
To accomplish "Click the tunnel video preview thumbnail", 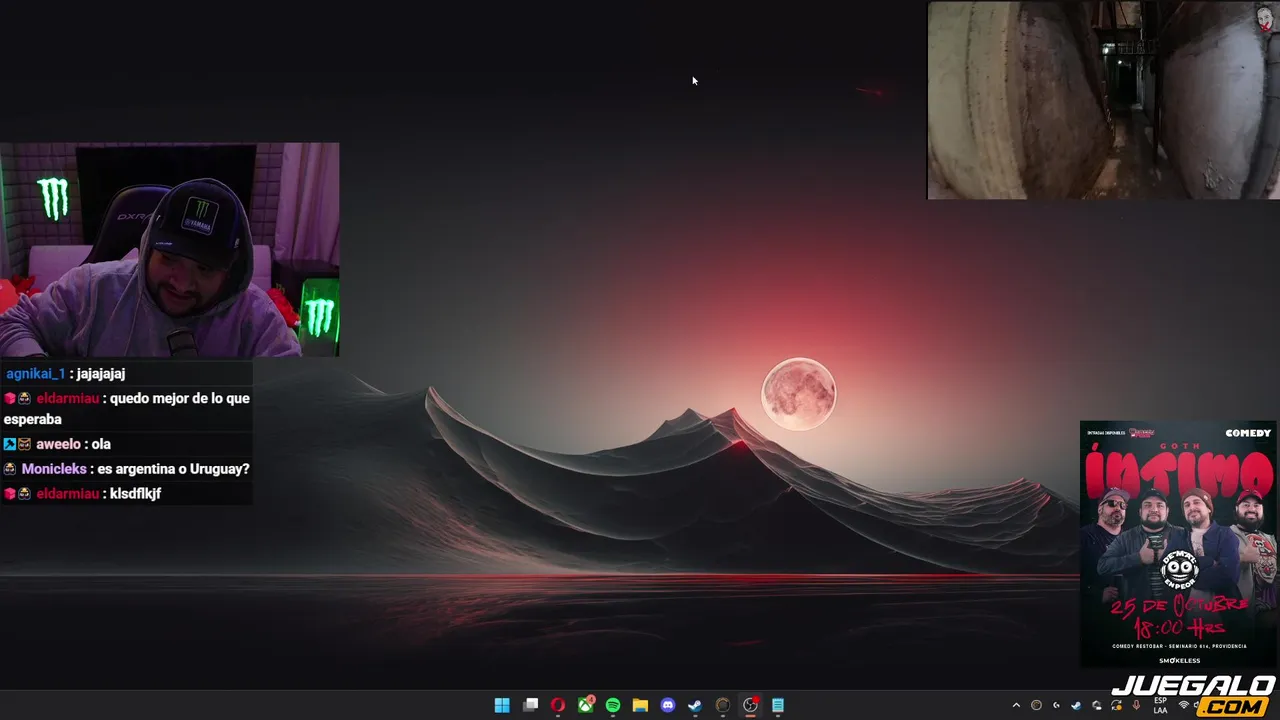I will tap(1103, 100).
